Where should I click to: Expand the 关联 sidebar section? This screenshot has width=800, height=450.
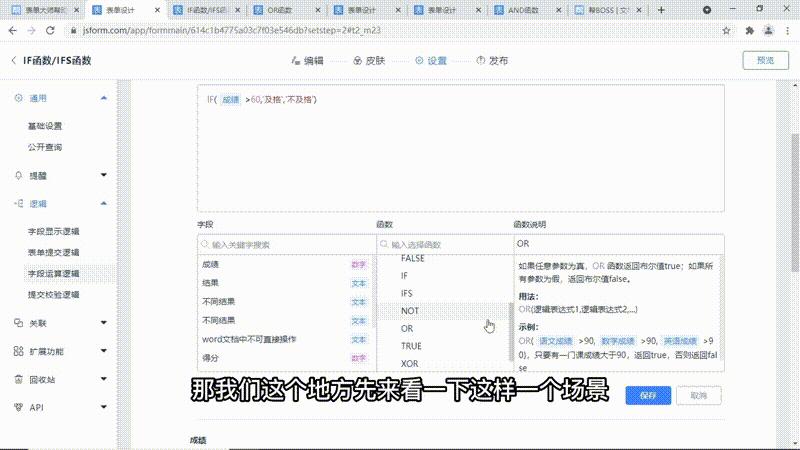click(x=104, y=324)
